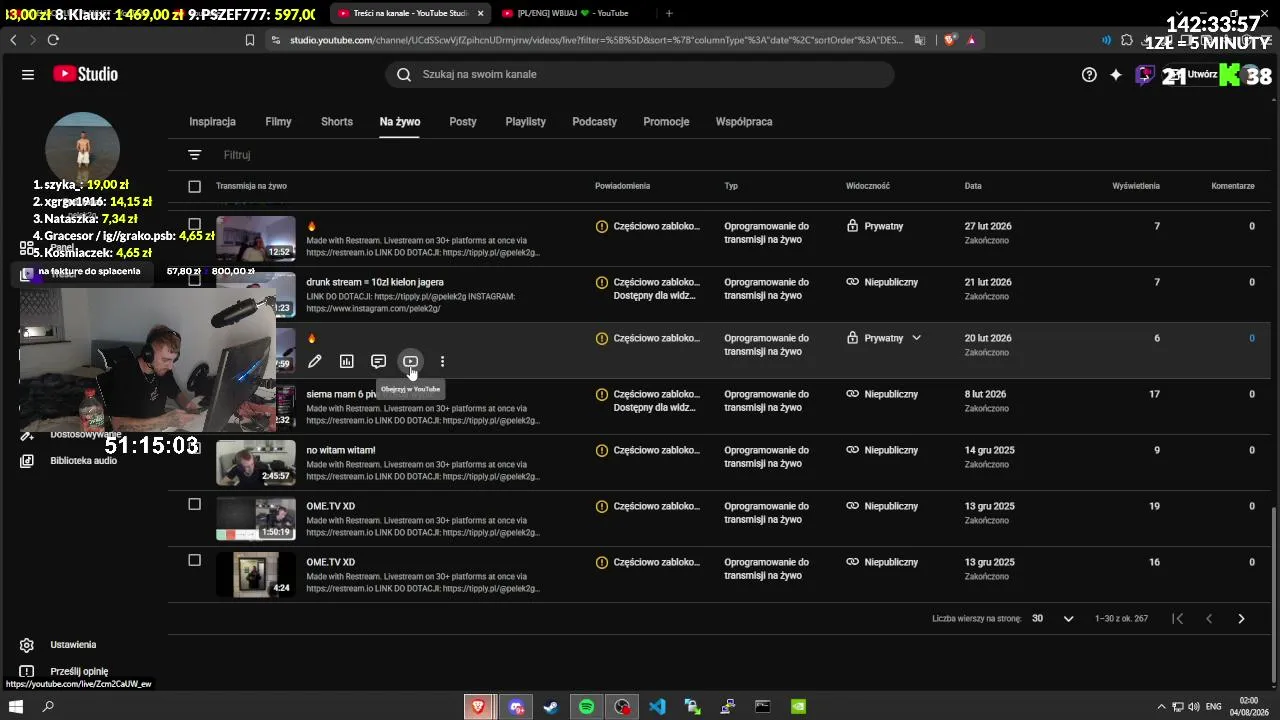Click the Ustawienia gear icon in the sidebar

(27, 645)
